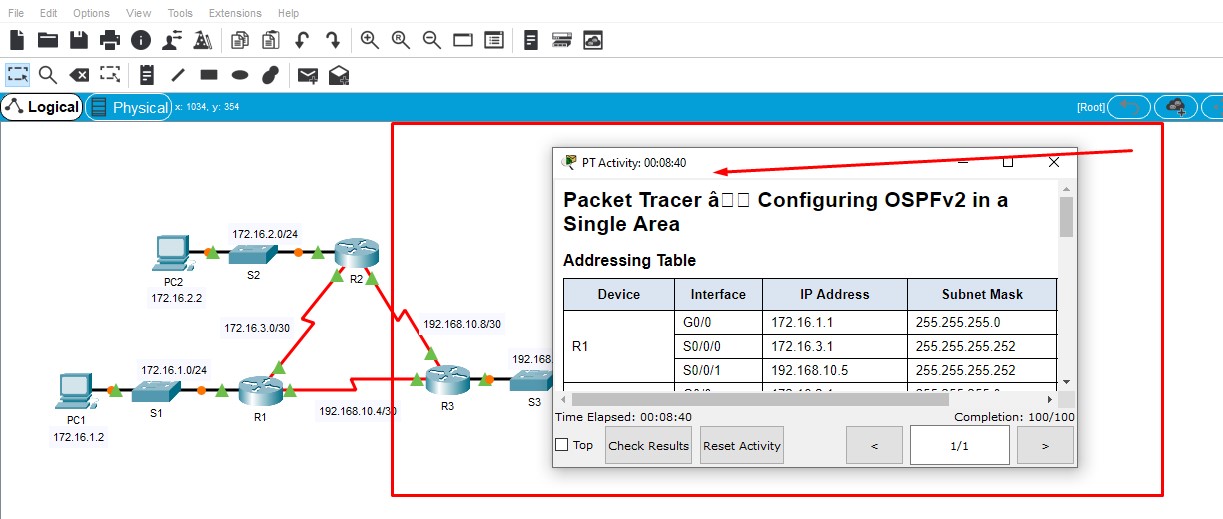Select switch S1 in the topology
Viewport: 1223px width, 519px height.
tap(156, 391)
